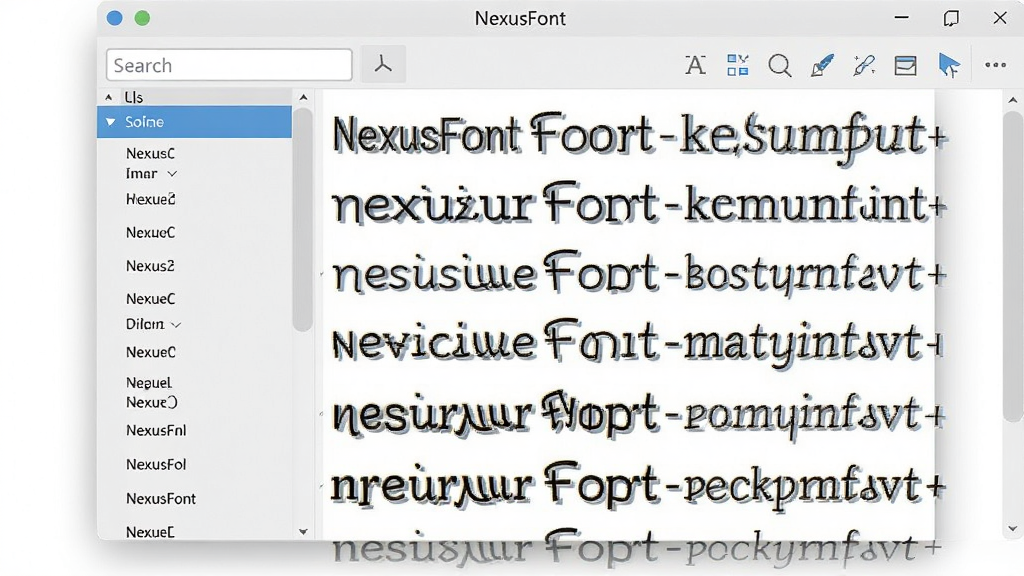
Task: Select NexusFnl in the sidebar list
Action: pos(156,431)
